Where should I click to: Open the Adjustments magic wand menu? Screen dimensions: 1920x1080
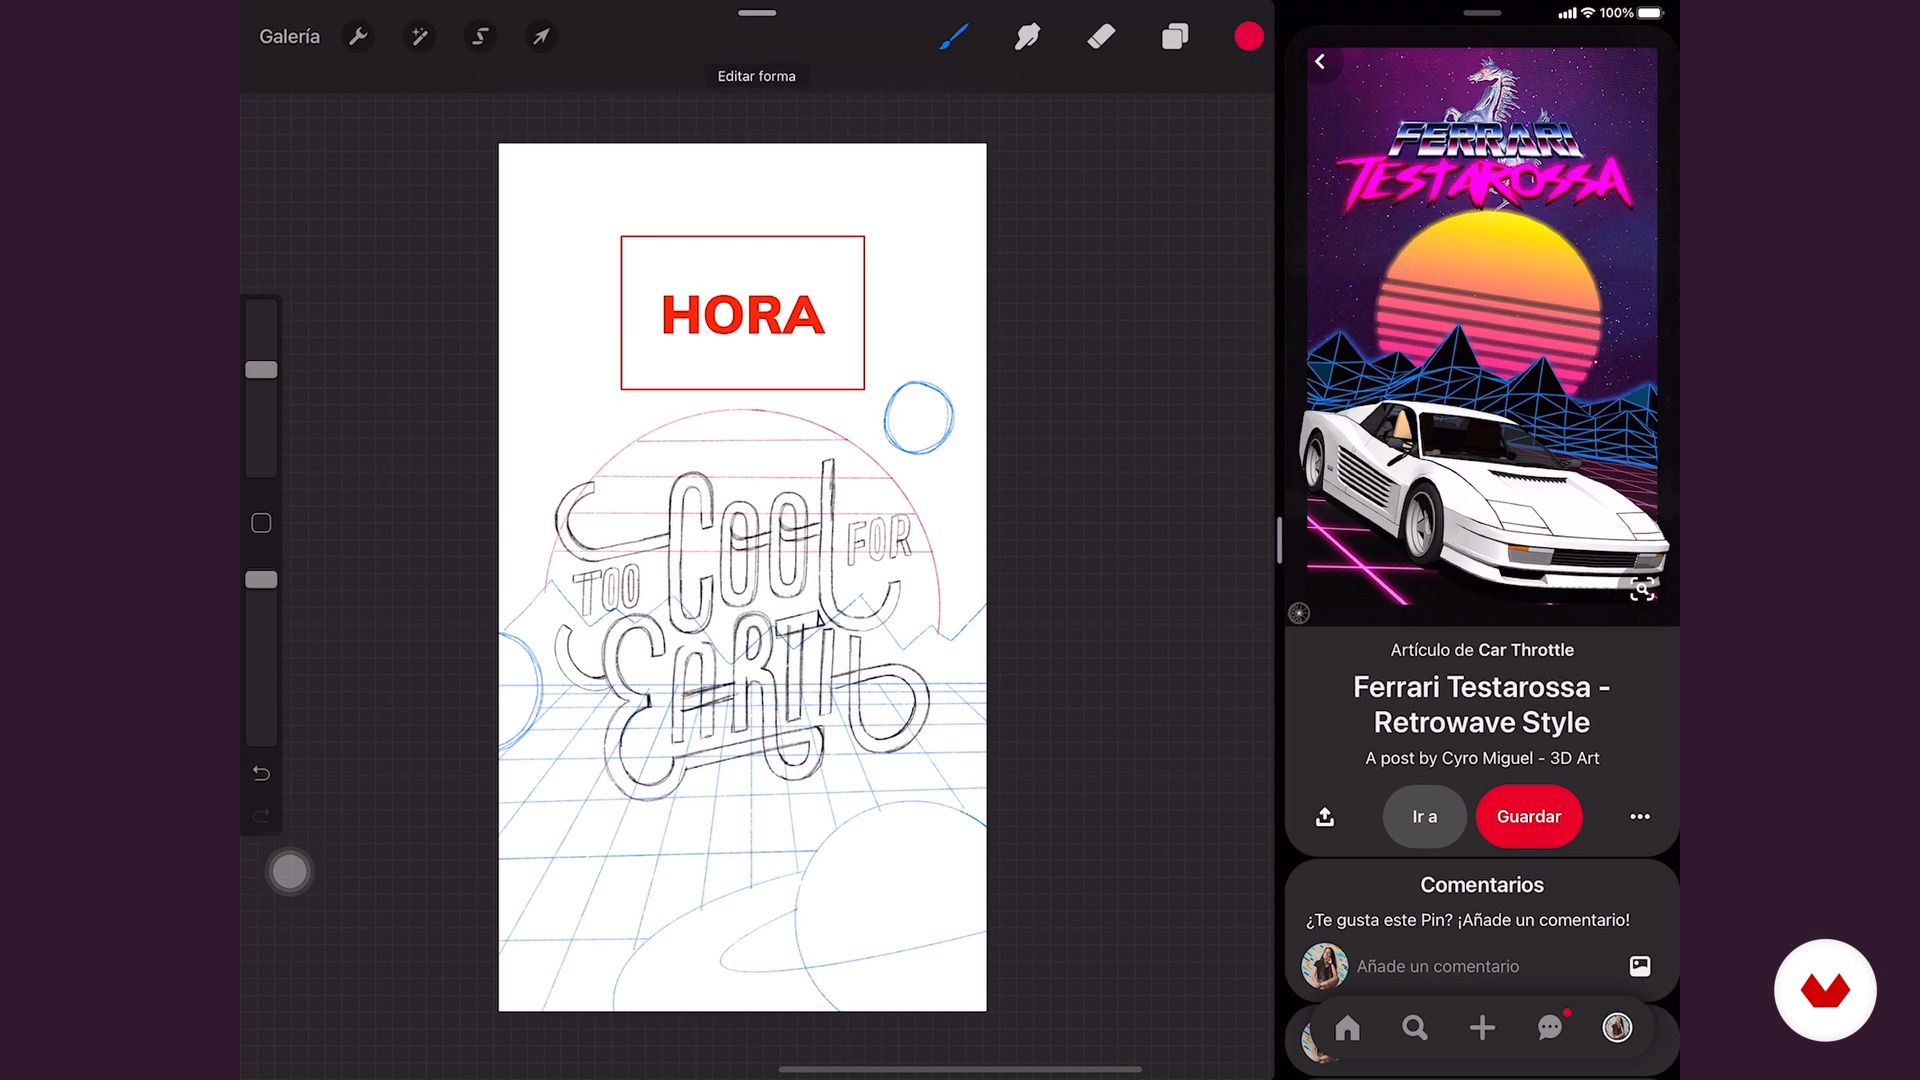(x=419, y=37)
